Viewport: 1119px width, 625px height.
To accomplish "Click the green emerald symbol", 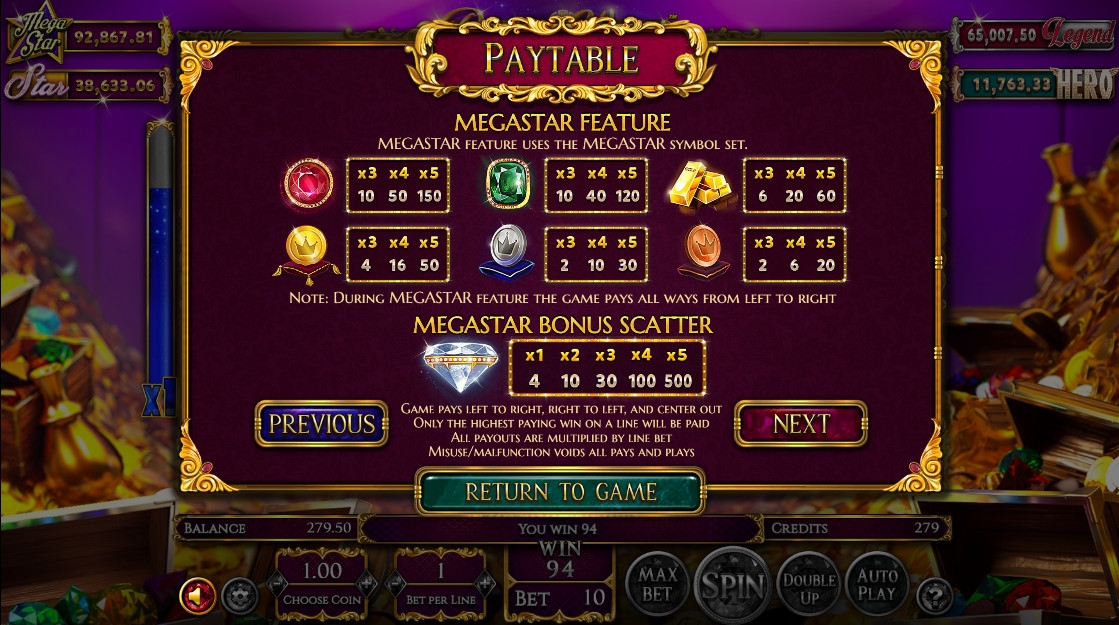I will [508, 184].
